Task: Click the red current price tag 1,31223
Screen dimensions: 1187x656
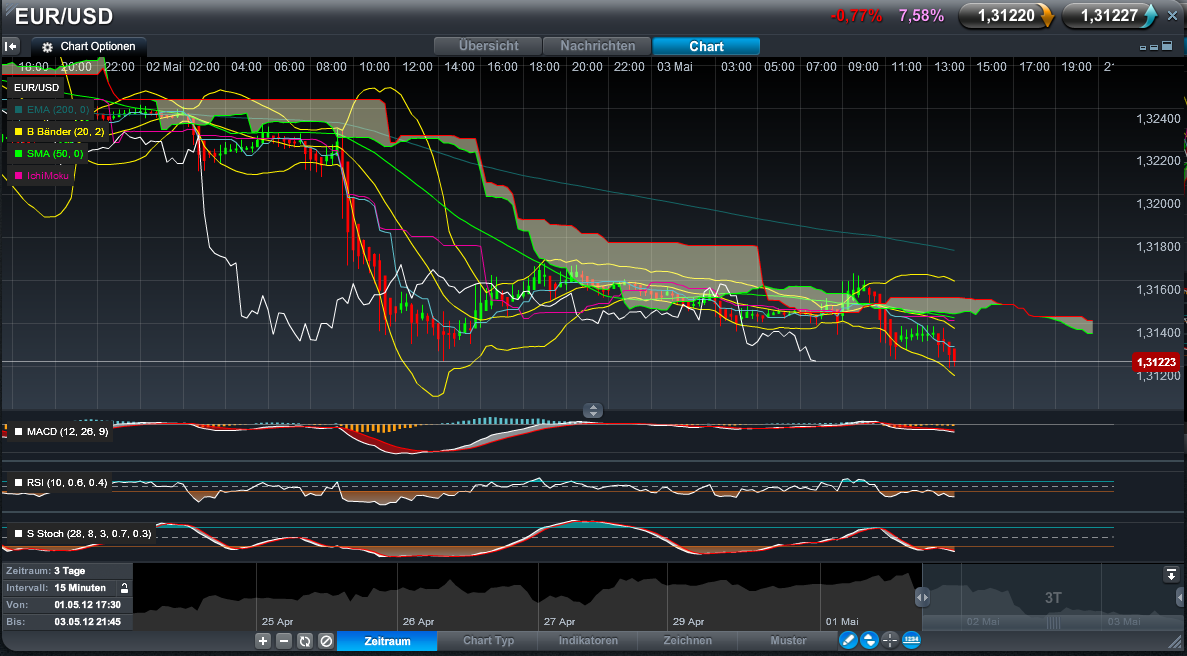Action: pos(1155,362)
